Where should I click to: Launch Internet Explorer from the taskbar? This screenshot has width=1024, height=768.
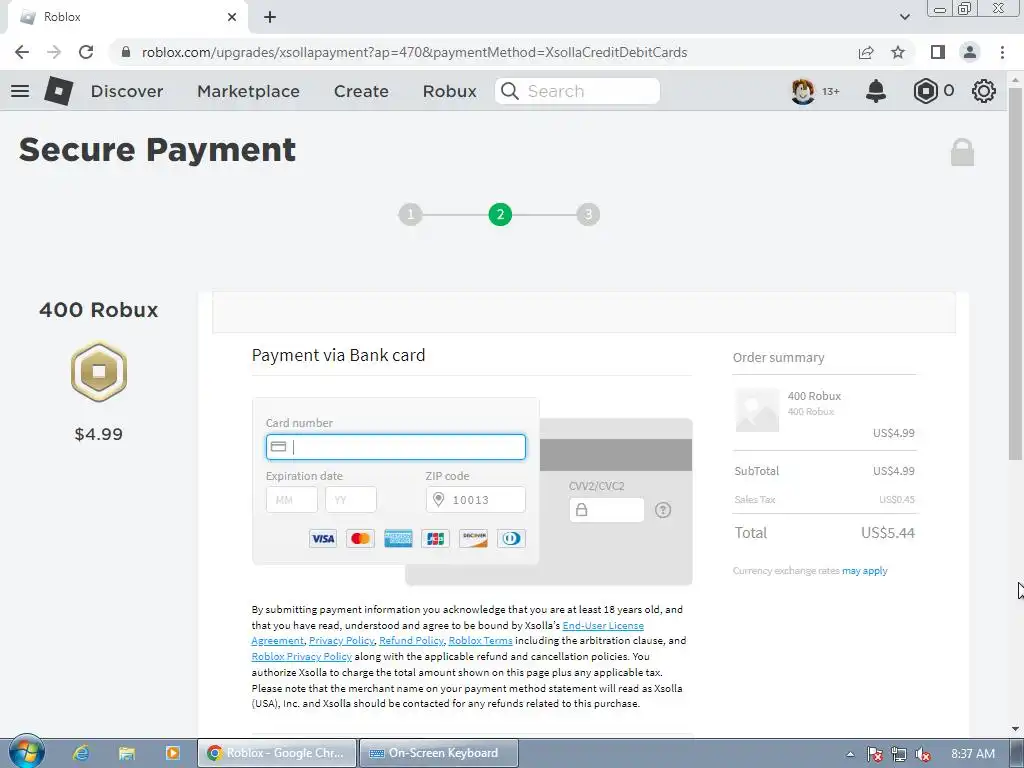pyautogui.click(x=81, y=753)
